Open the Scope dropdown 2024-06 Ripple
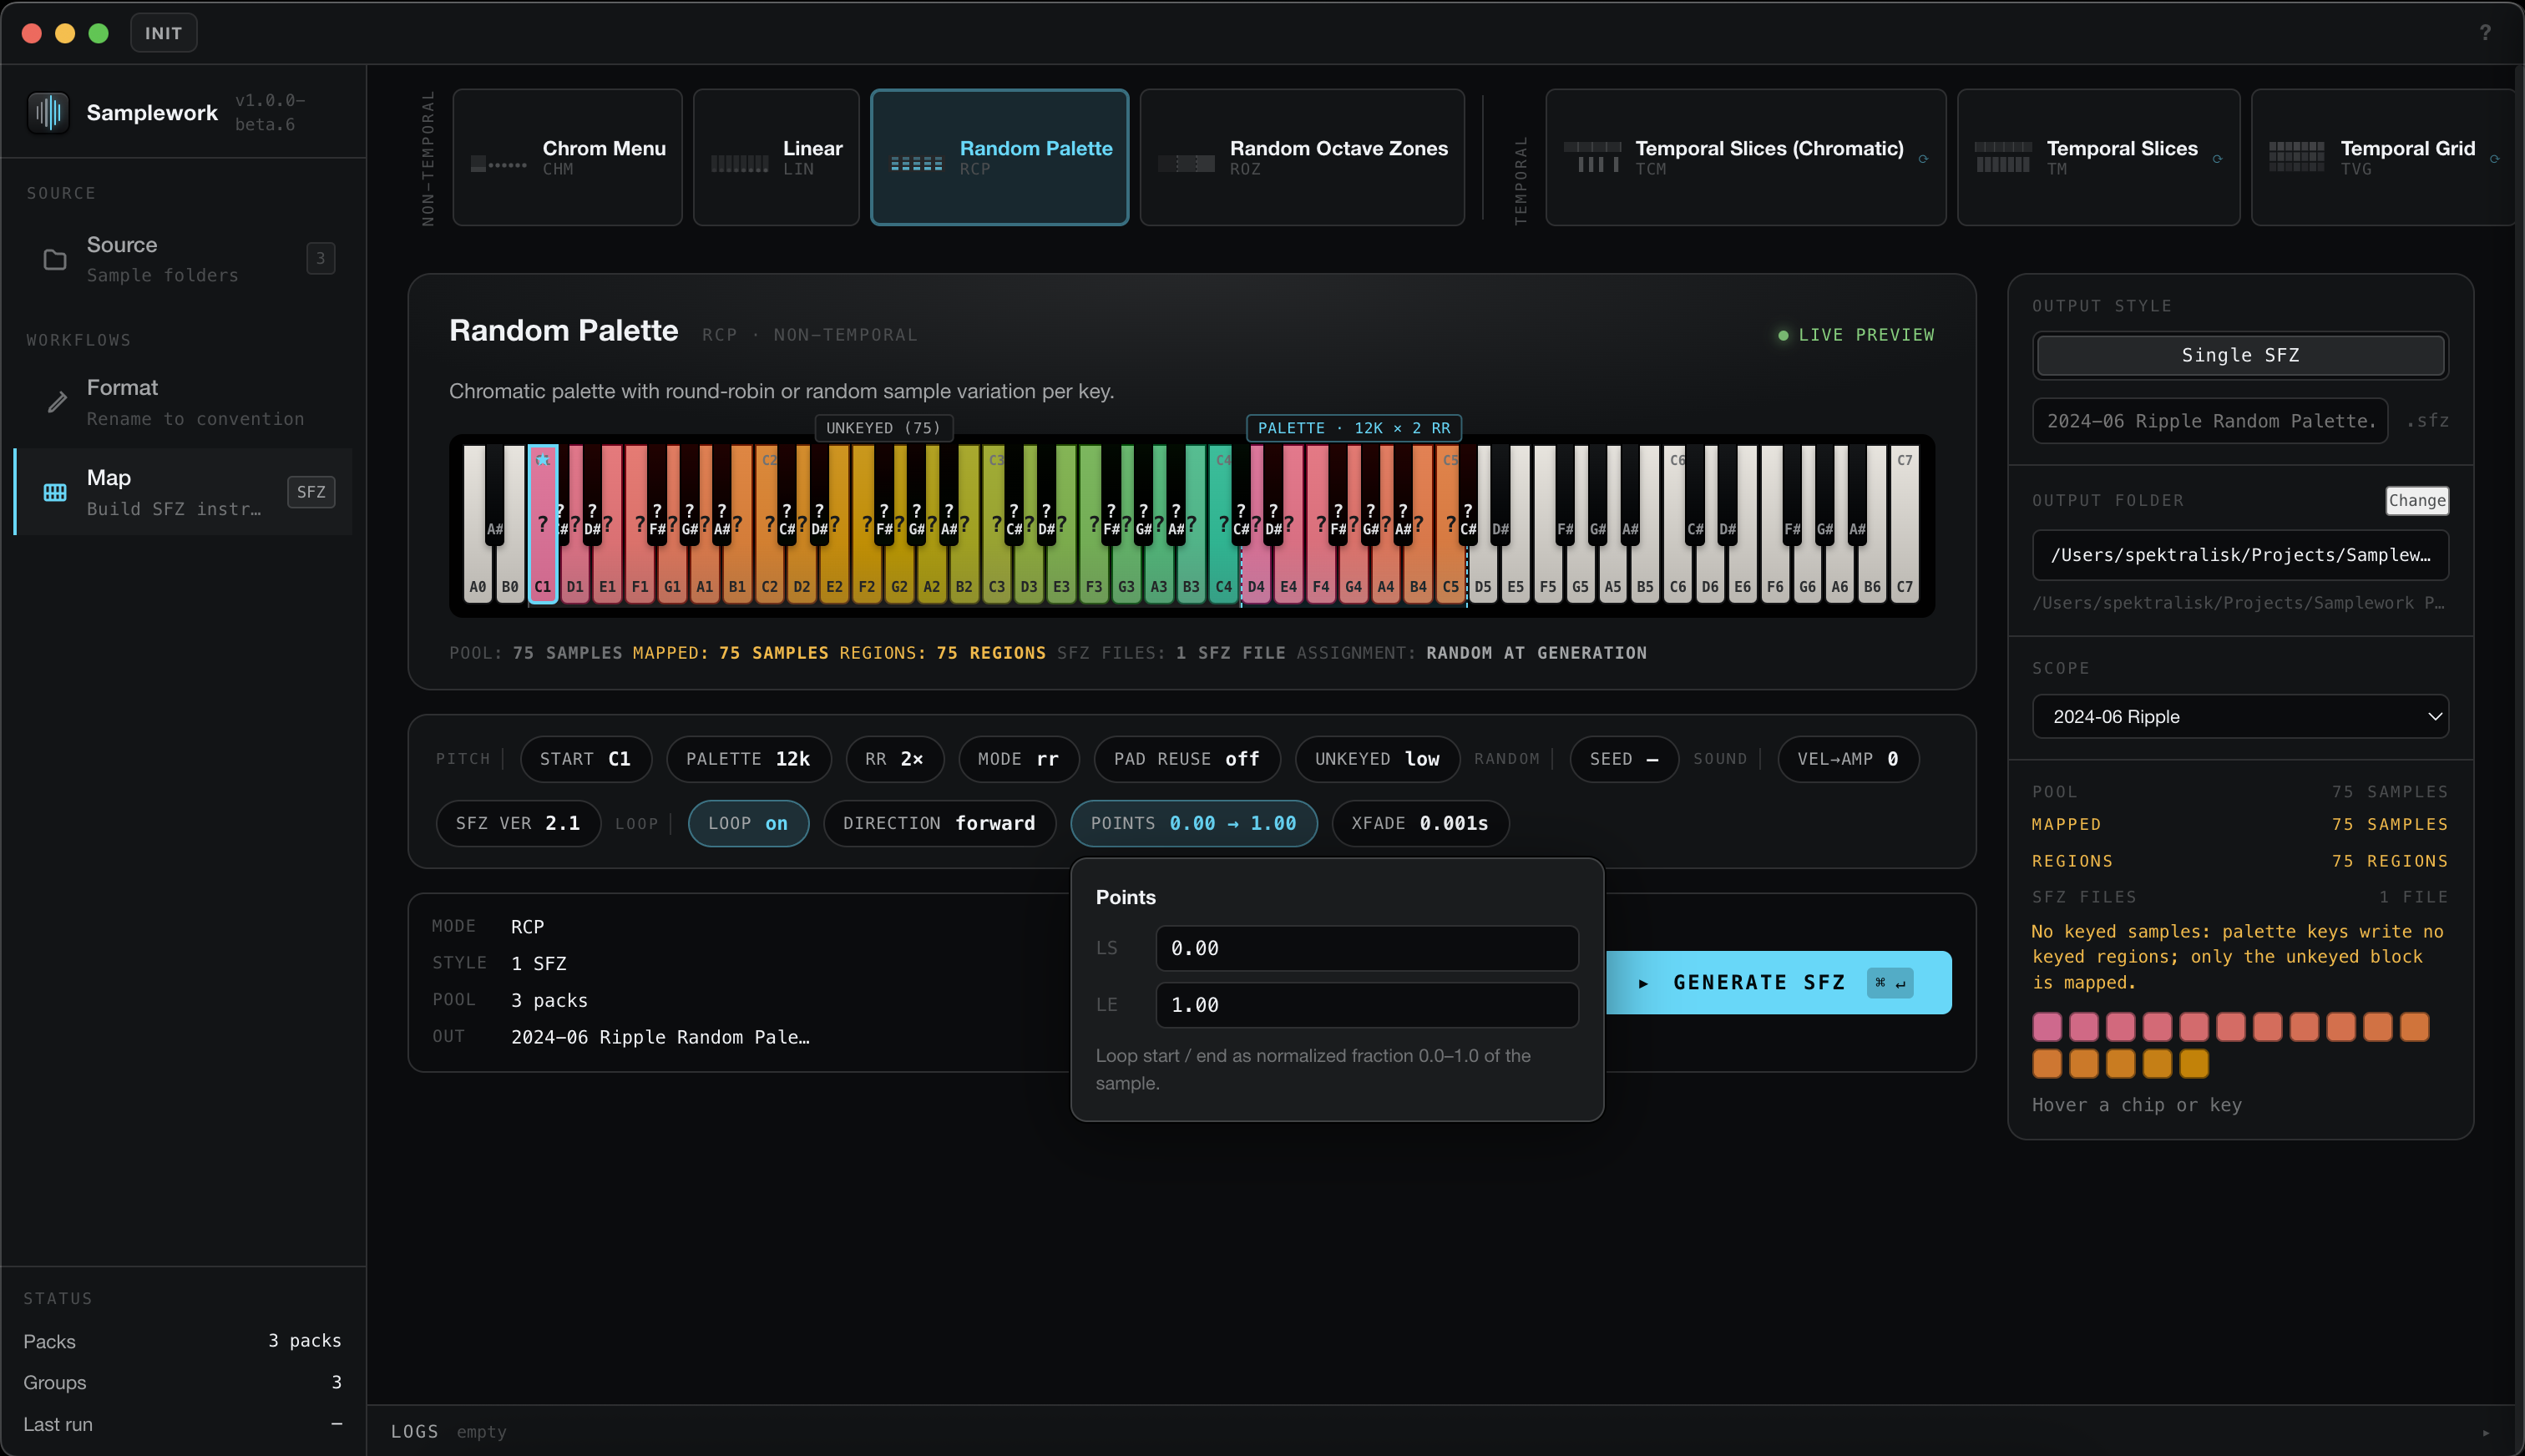2525x1456 pixels. pyautogui.click(x=2240, y=716)
